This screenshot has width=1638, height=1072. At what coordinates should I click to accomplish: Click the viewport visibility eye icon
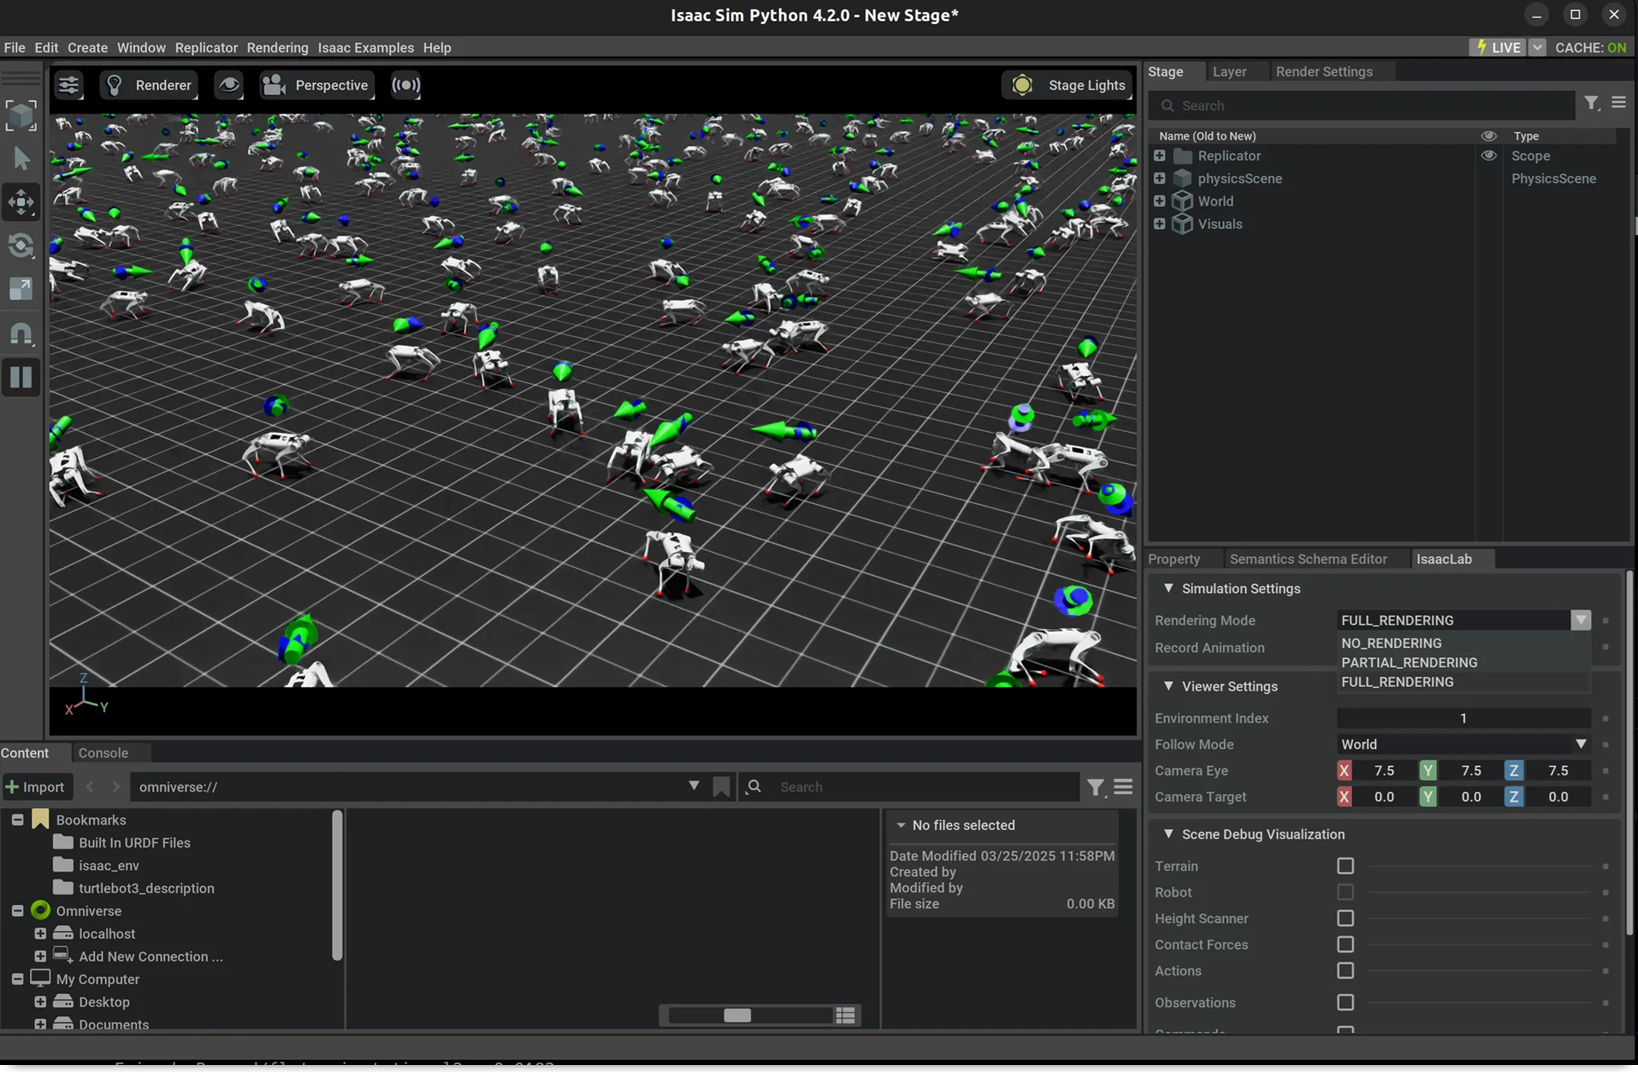click(x=229, y=85)
